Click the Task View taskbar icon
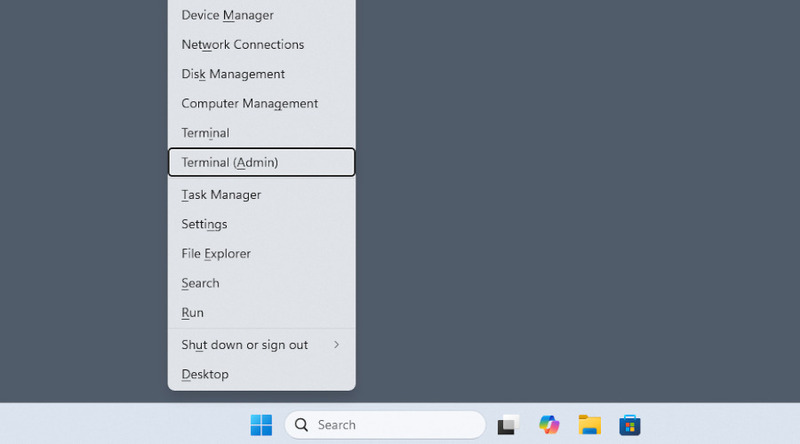Screen dimensions: 800x444 coord(508,425)
